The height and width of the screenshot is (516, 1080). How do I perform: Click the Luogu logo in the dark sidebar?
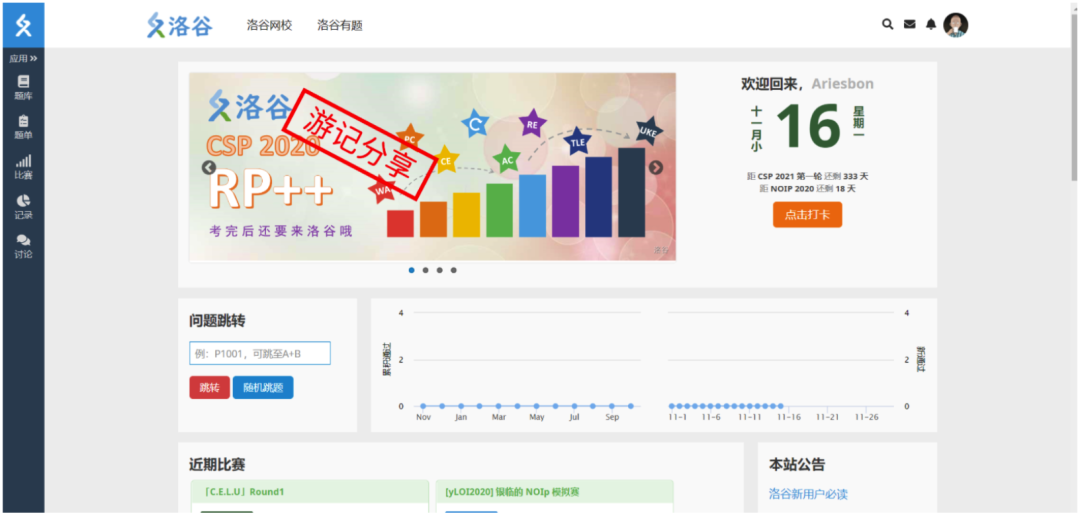[23, 25]
